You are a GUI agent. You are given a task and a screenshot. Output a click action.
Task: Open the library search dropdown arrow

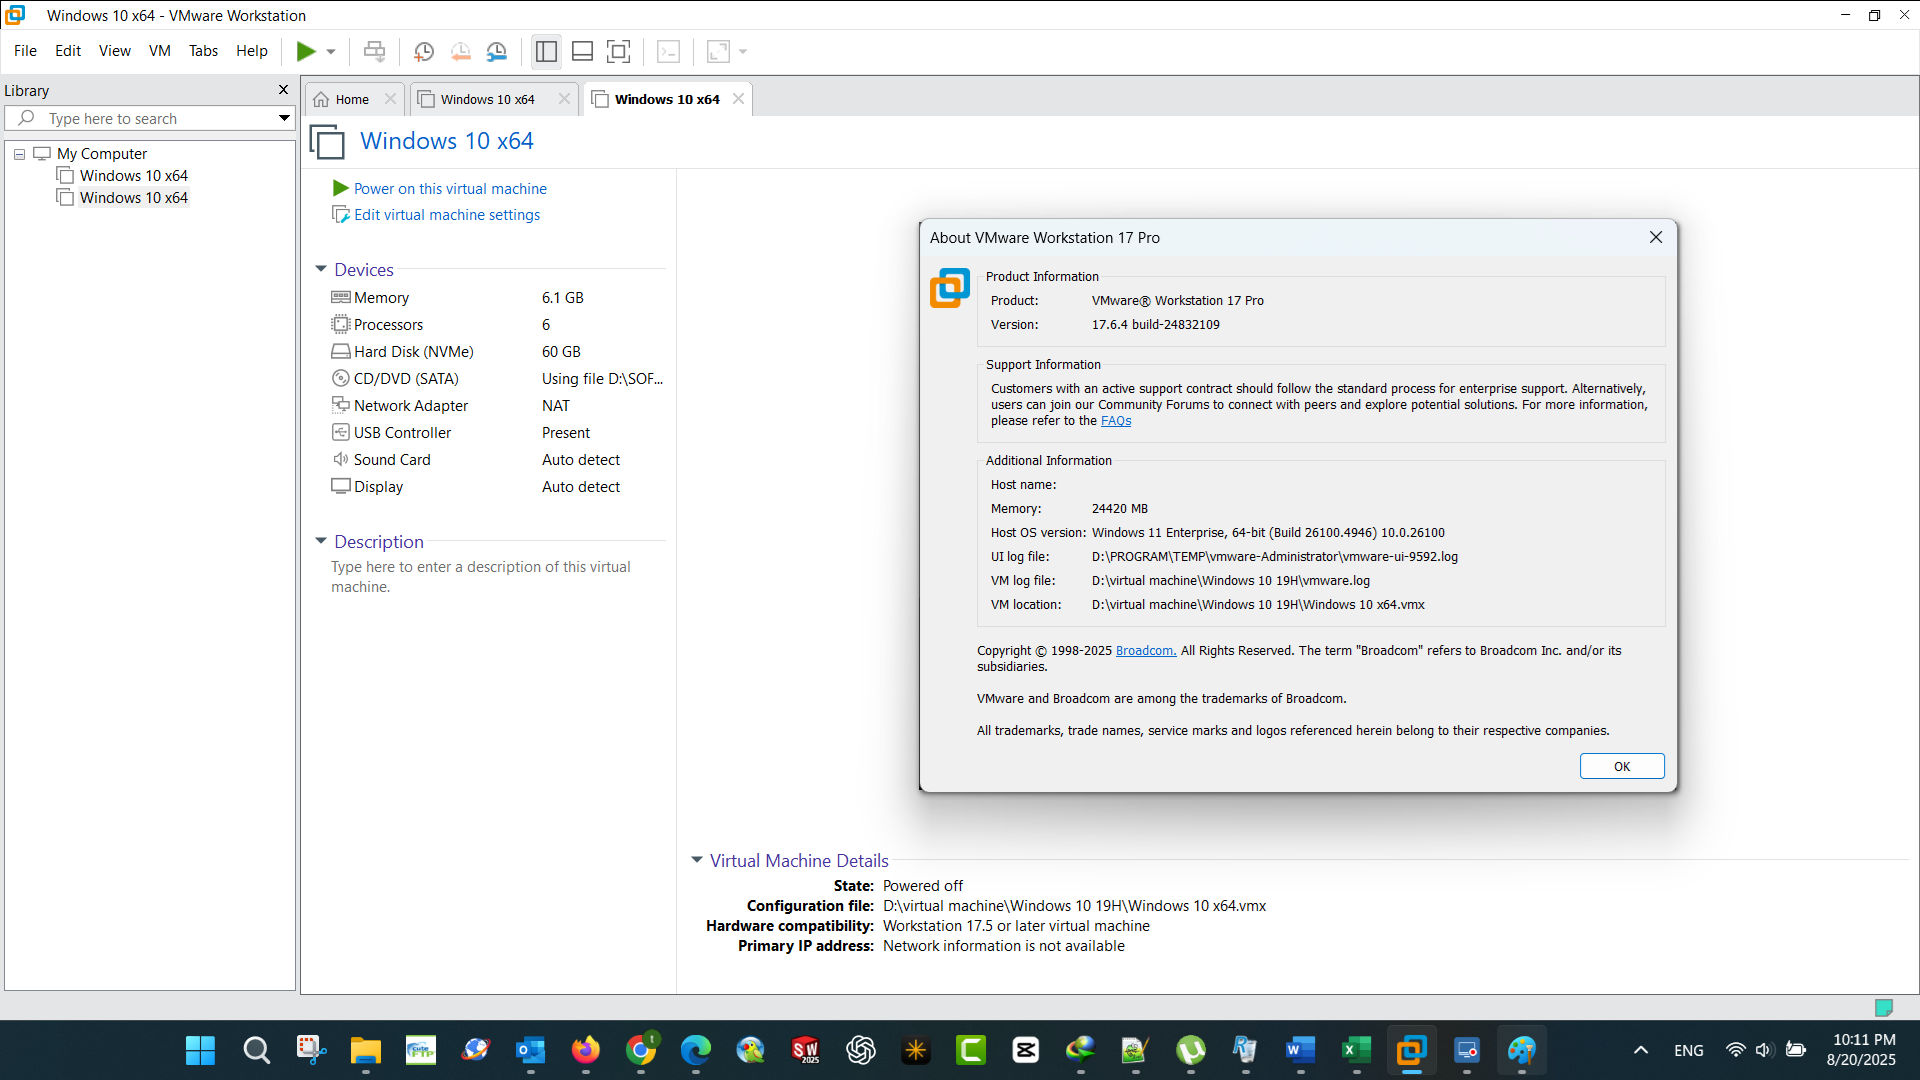[x=284, y=118]
